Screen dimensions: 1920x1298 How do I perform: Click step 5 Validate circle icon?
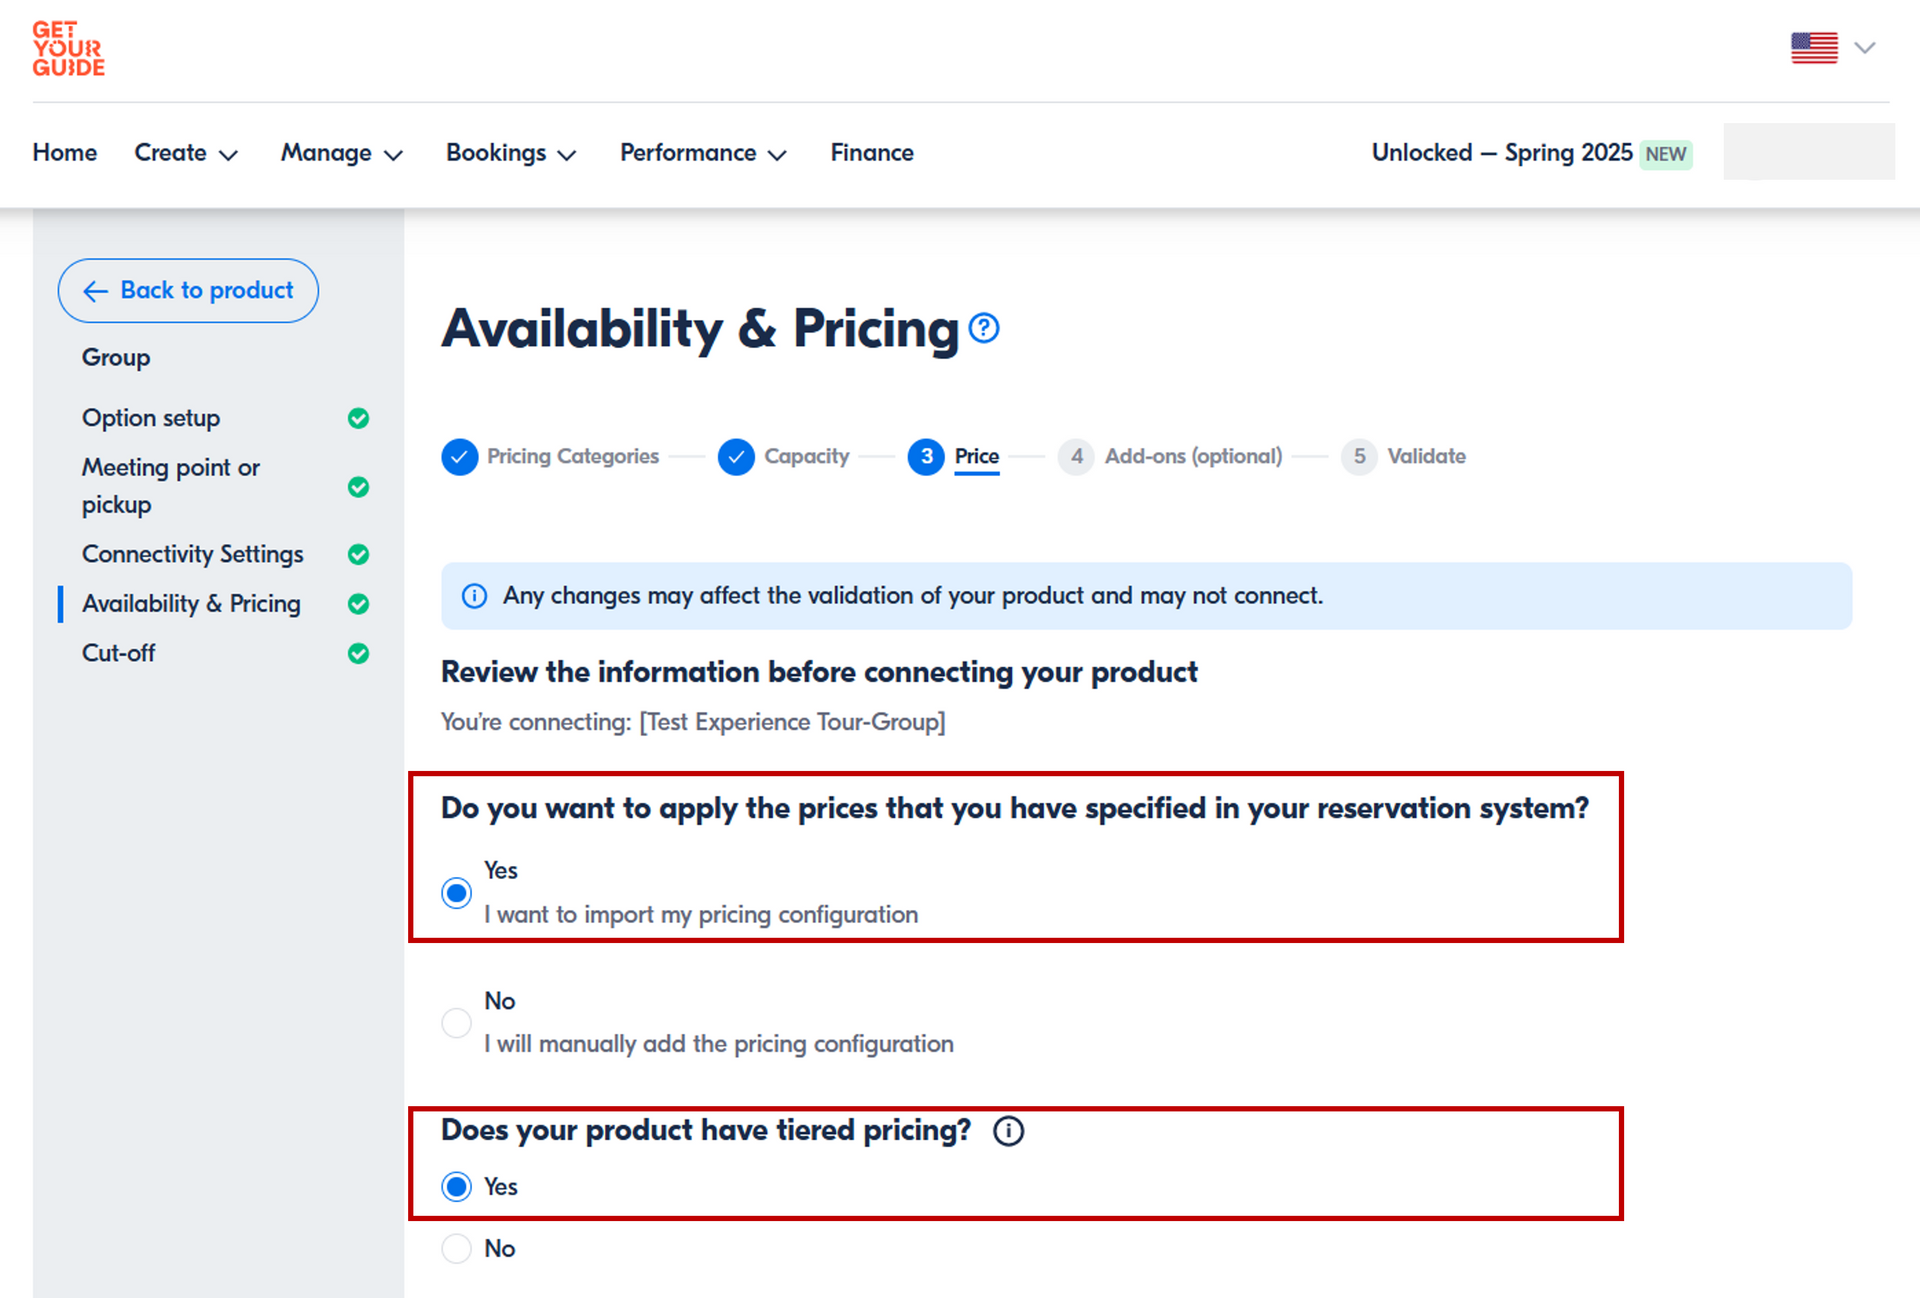click(x=1359, y=457)
